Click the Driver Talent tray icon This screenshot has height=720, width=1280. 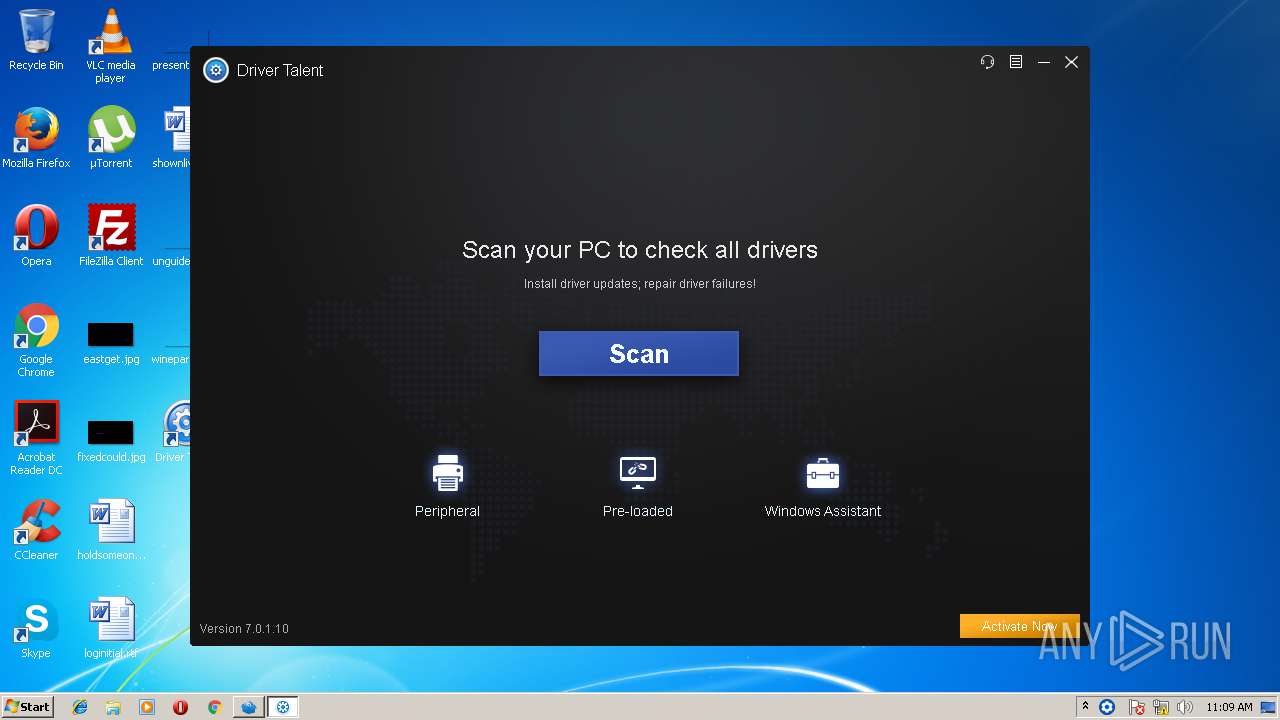pyautogui.click(x=1107, y=707)
